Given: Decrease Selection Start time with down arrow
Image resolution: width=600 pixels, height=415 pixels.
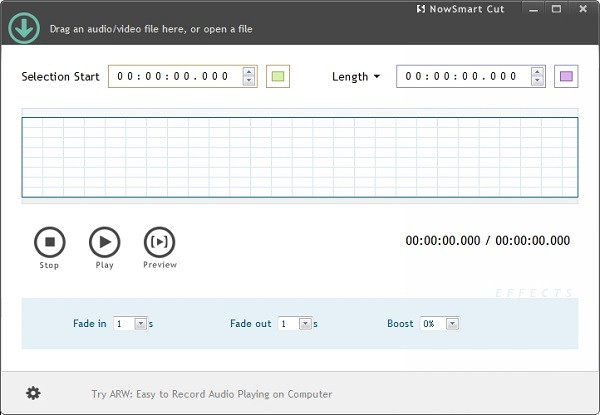Looking at the screenshot, I should (x=249, y=82).
